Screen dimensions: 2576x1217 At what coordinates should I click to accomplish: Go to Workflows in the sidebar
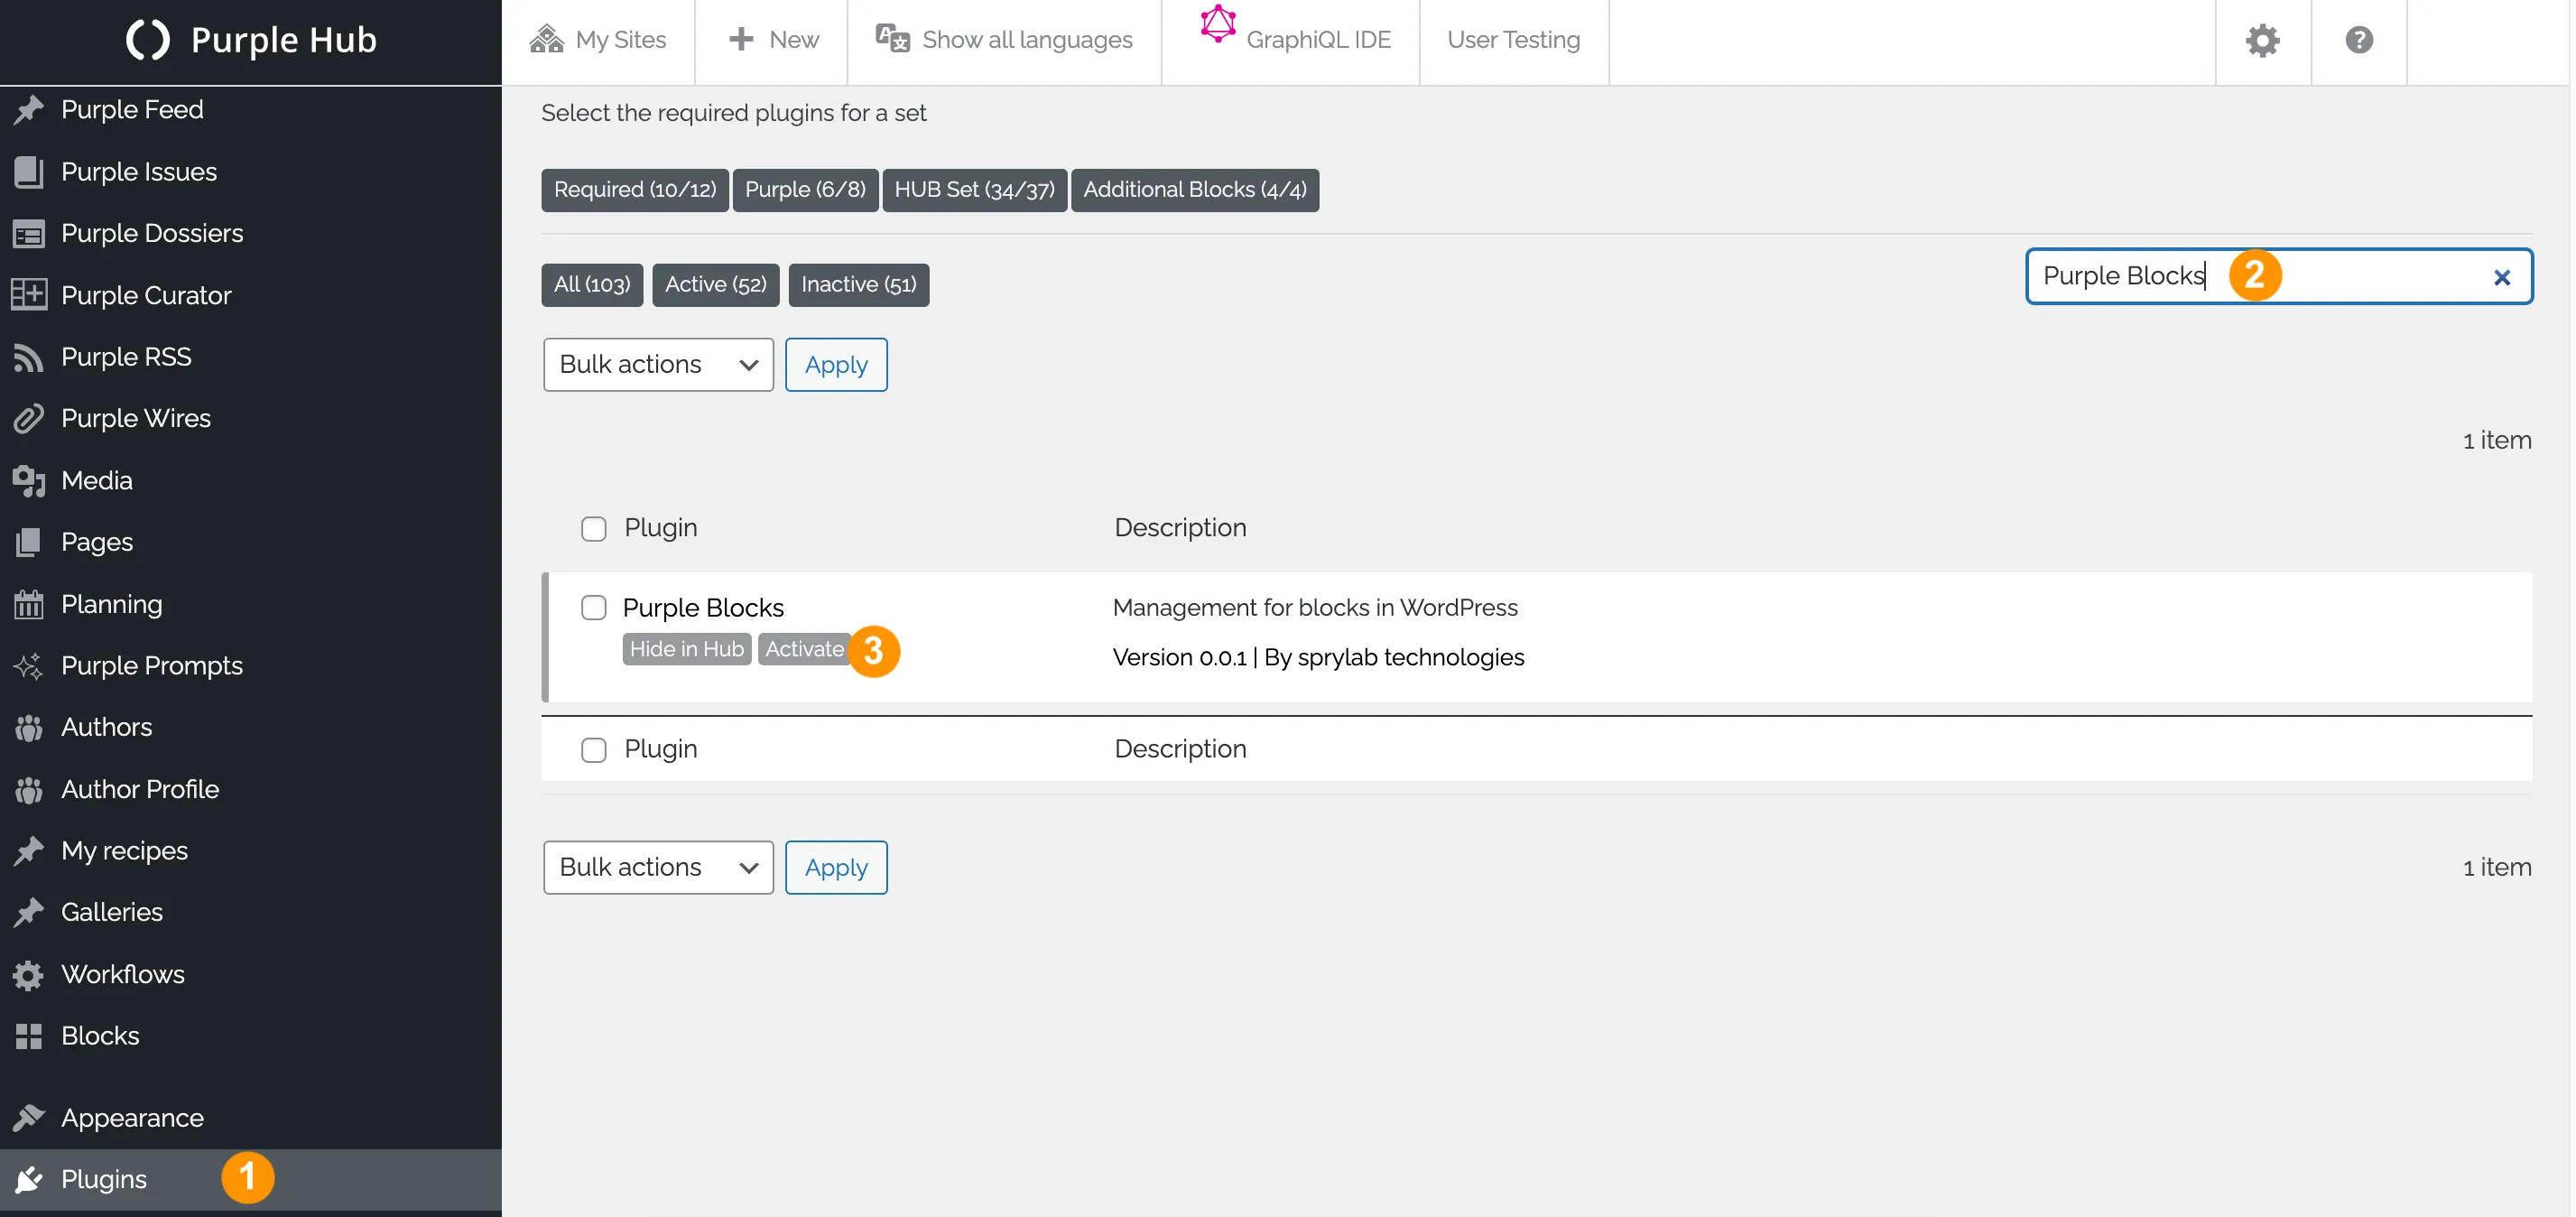tap(123, 974)
